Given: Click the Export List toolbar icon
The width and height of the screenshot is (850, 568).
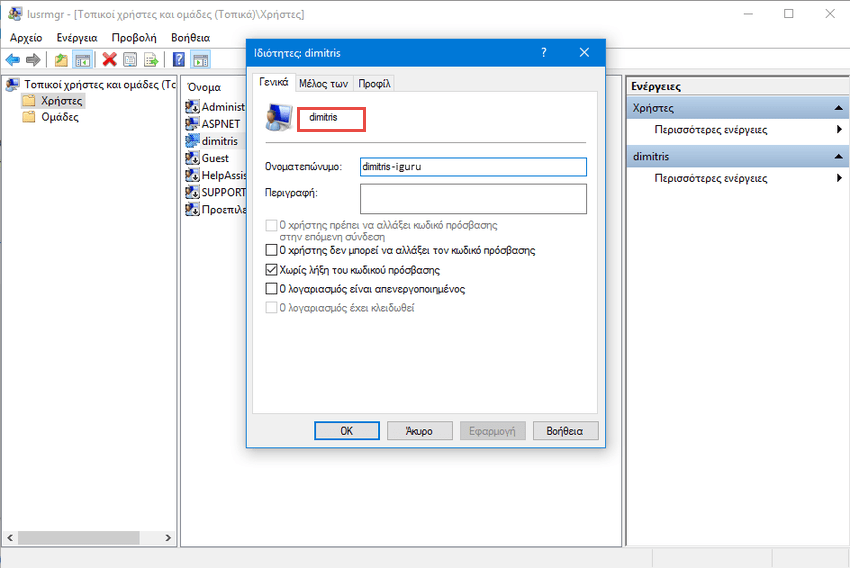Looking at the screenshot, I should pyautogui.click(x=151, y=60).
